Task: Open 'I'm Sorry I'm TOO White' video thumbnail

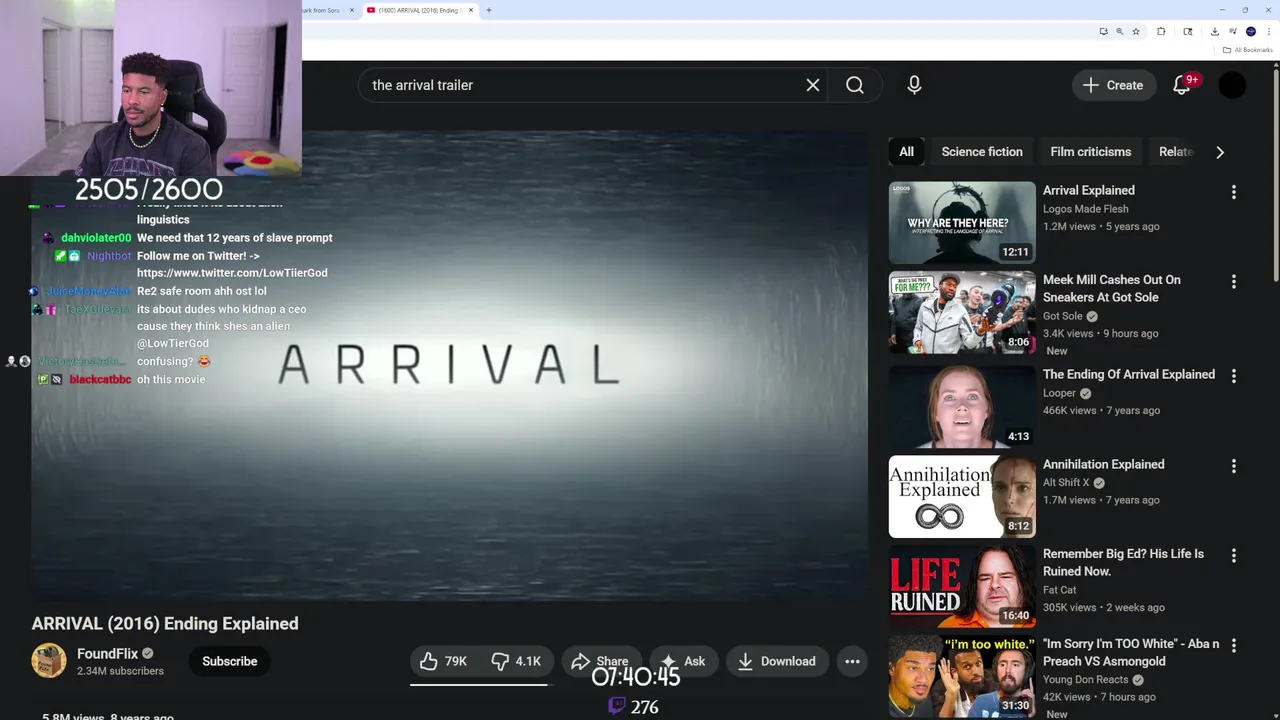Action: click(x=962, y=676)
